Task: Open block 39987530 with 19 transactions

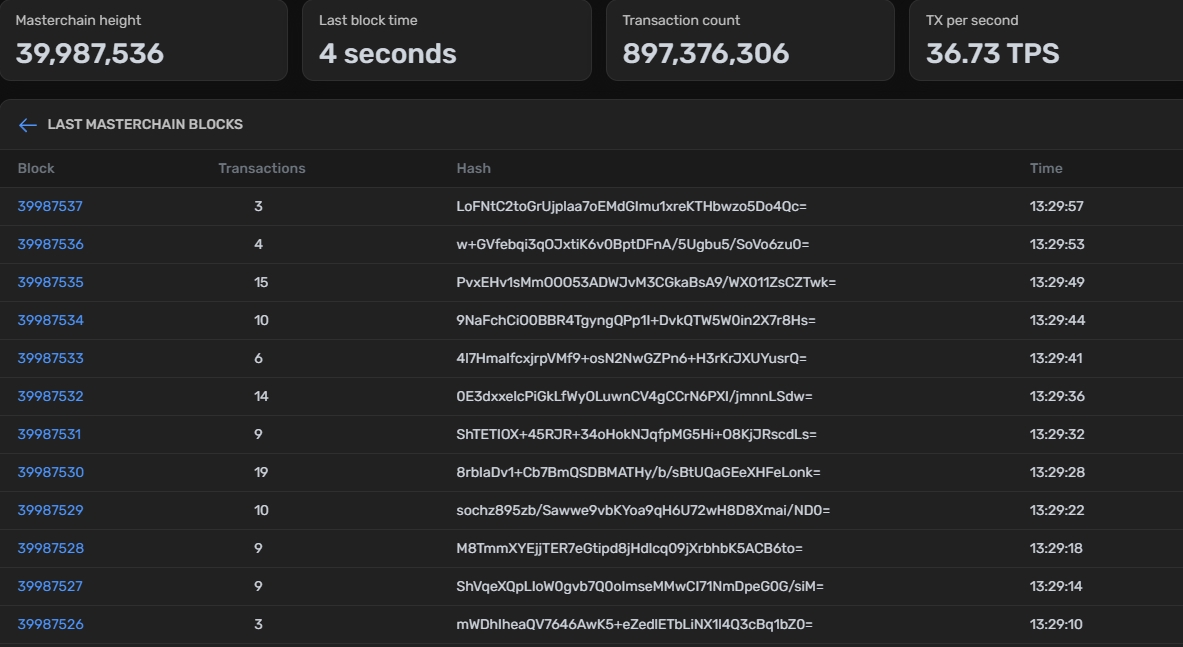Action: point(50,473)
